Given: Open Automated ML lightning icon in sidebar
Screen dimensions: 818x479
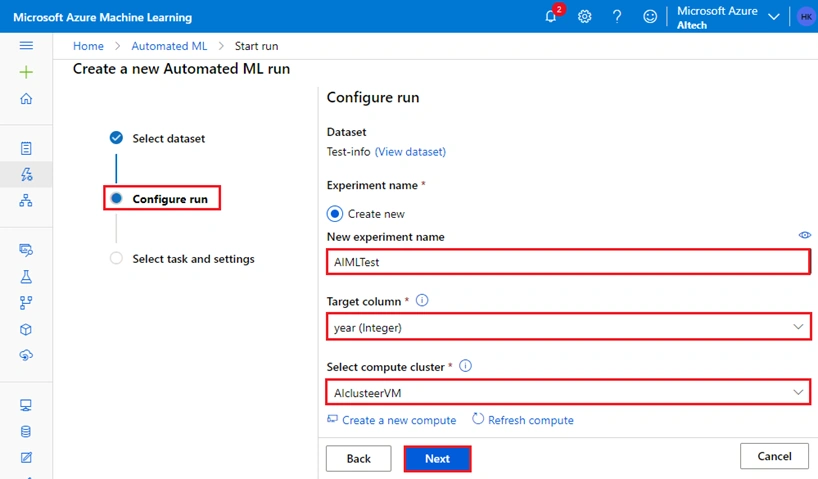Looking at the screenshot, I should [x=26, y=174].
